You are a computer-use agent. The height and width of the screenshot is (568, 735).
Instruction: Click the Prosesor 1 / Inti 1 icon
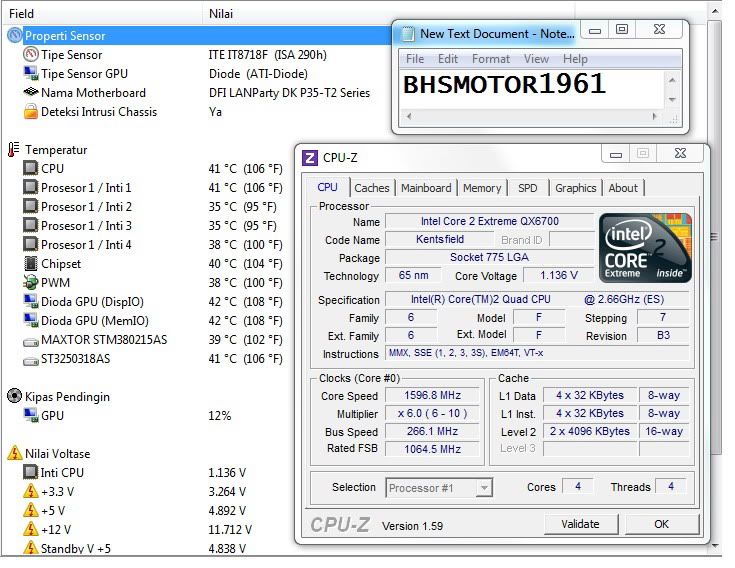coord(30,187)
